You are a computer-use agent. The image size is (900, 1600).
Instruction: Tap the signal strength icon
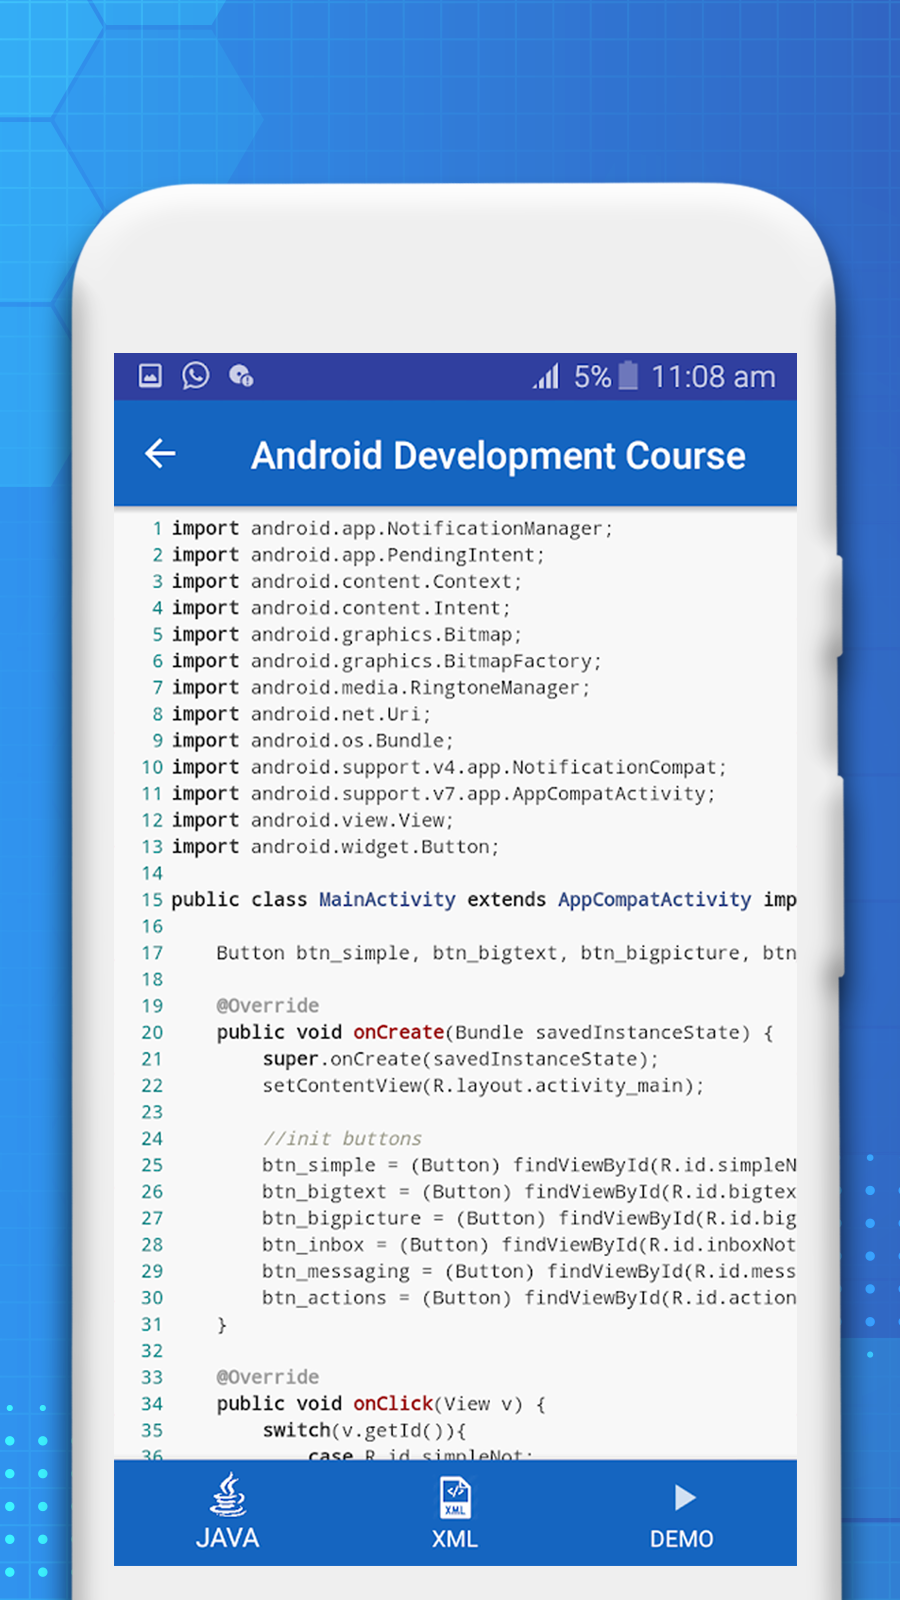click(x=546, y=376)
